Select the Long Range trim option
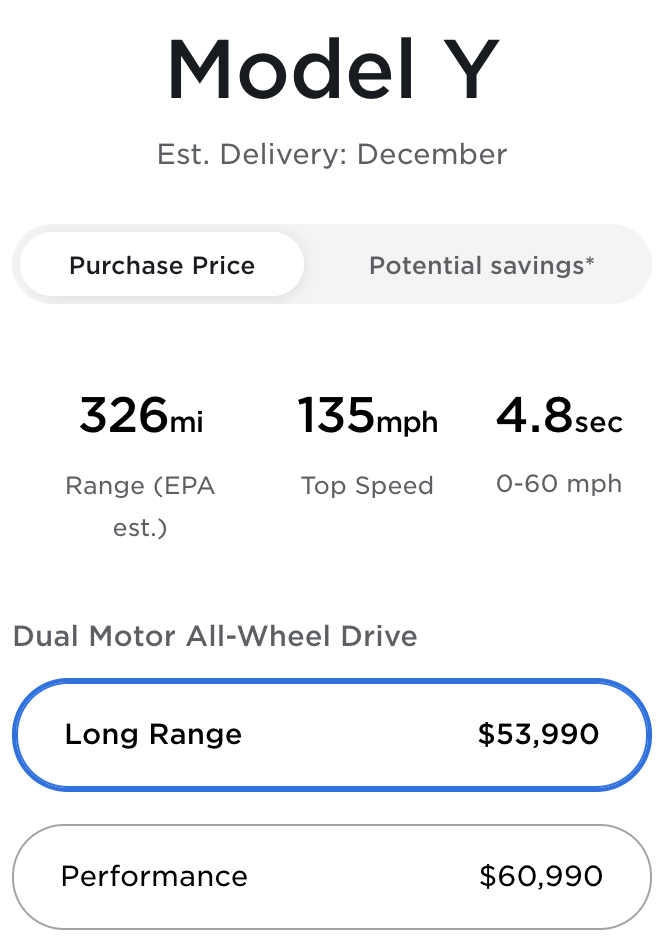This screenshot has width=668, height=950. (x=332, y=735)
